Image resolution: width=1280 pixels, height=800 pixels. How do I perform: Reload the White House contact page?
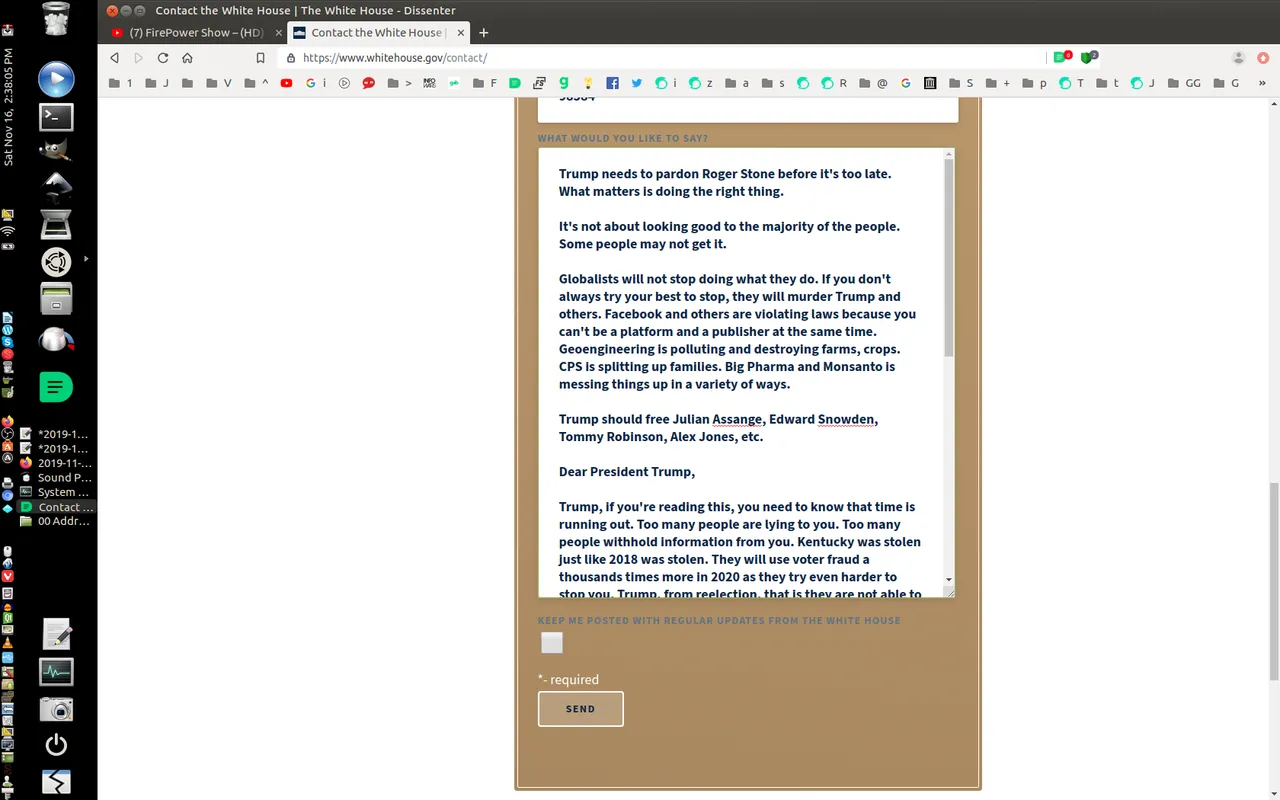[x=163, y=58]
